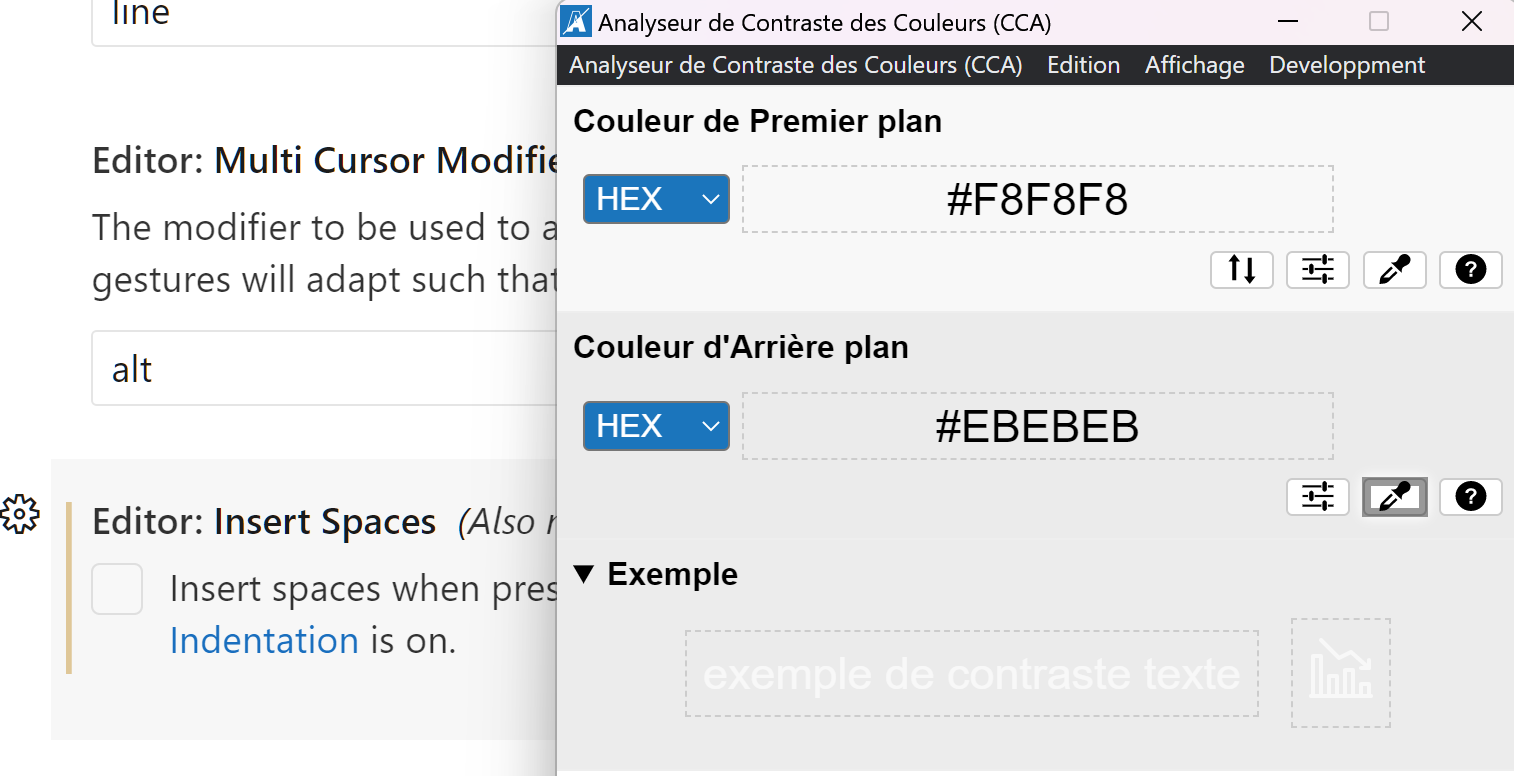Viewport: 1514px width, 776px height.
Task: Follow the Indentation link in settings
Action: [264, 640]
